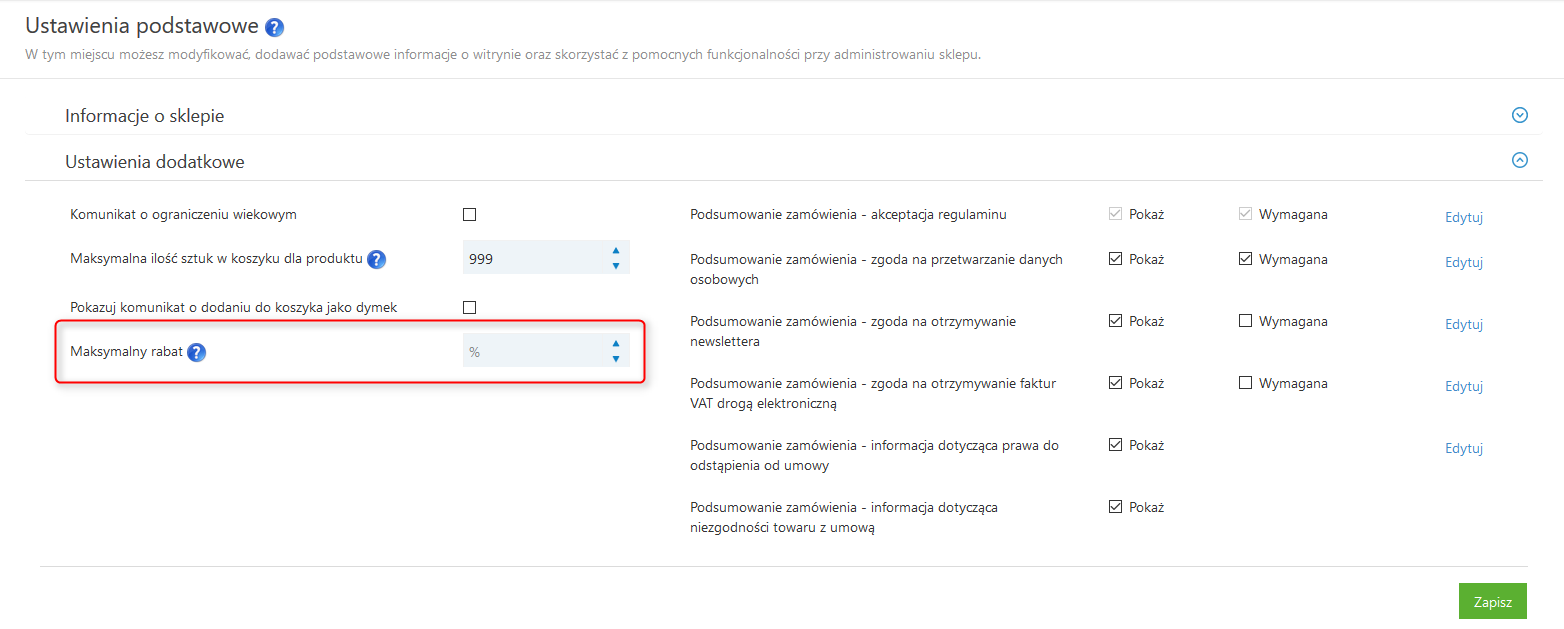Save settings with the Zapisz button
1564x629 pixels.
tap(1492, 602)
